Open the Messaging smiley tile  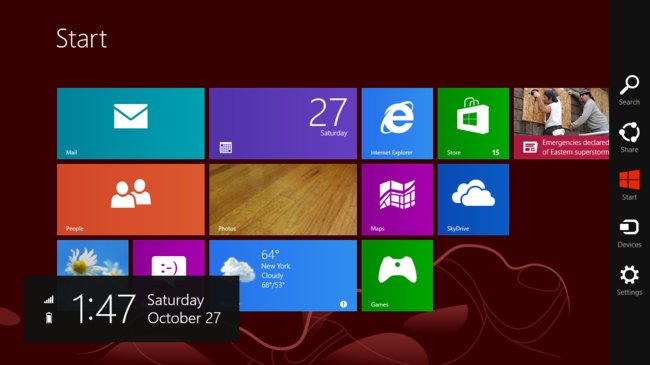tap(169, 258)
